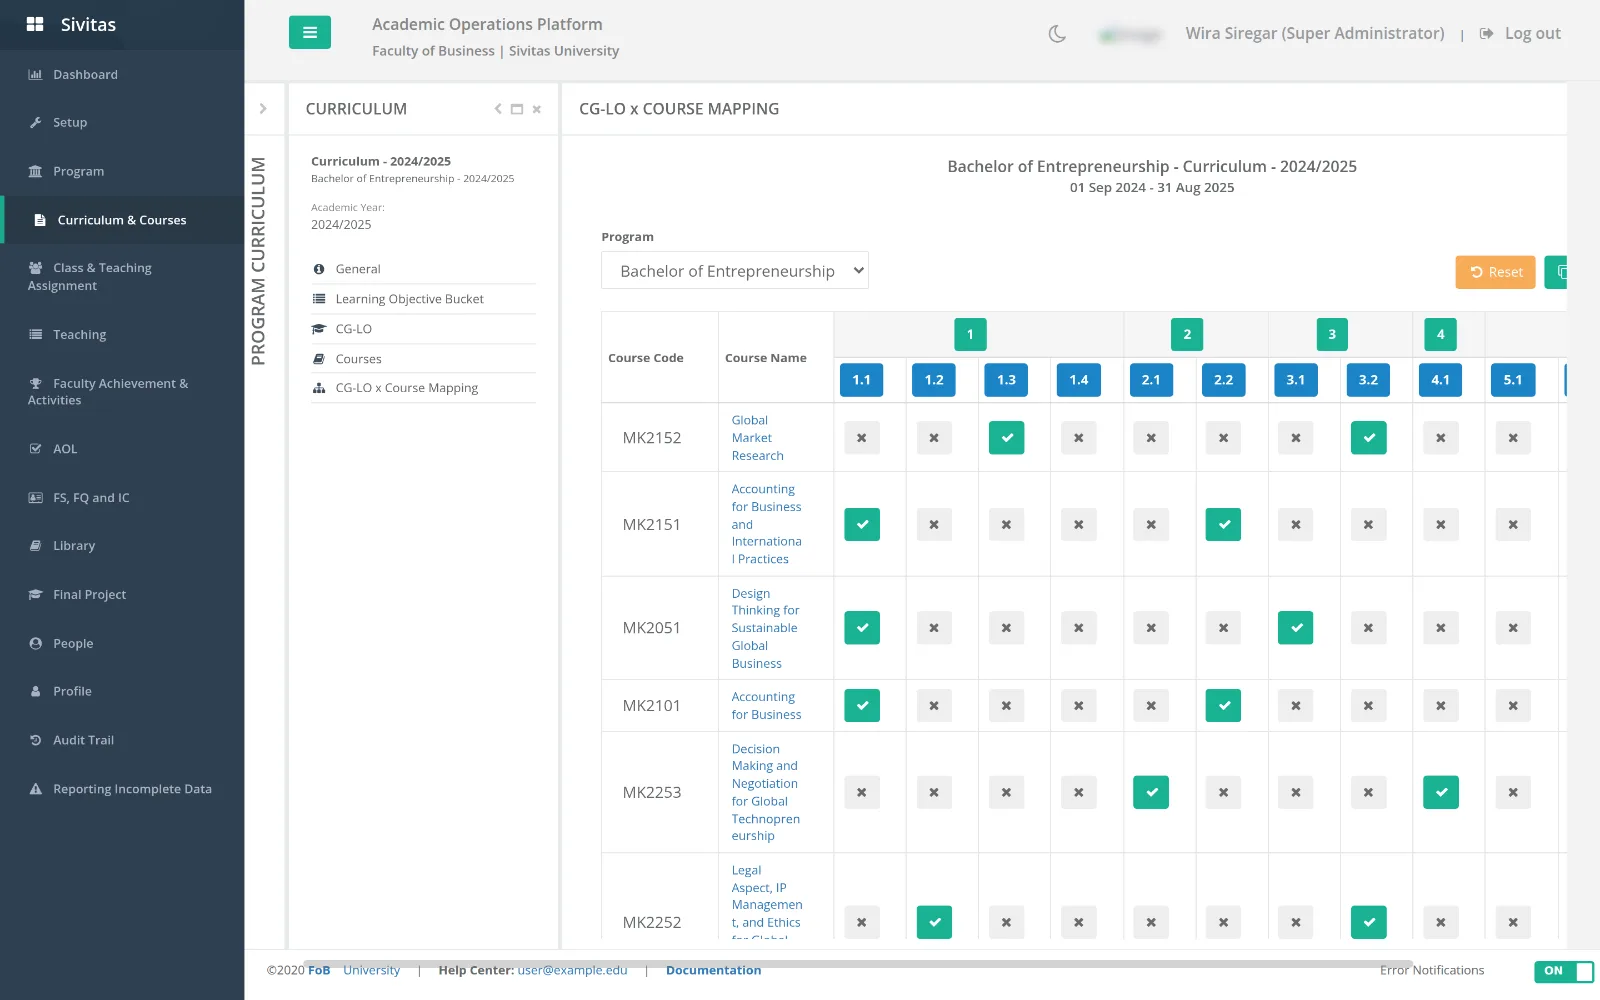Uncheck MK2253 mapping for CG-LO 4.1
The width and height of the screenshot is (1600, 1000).
pyautogui.click(x=1441, y=793)
